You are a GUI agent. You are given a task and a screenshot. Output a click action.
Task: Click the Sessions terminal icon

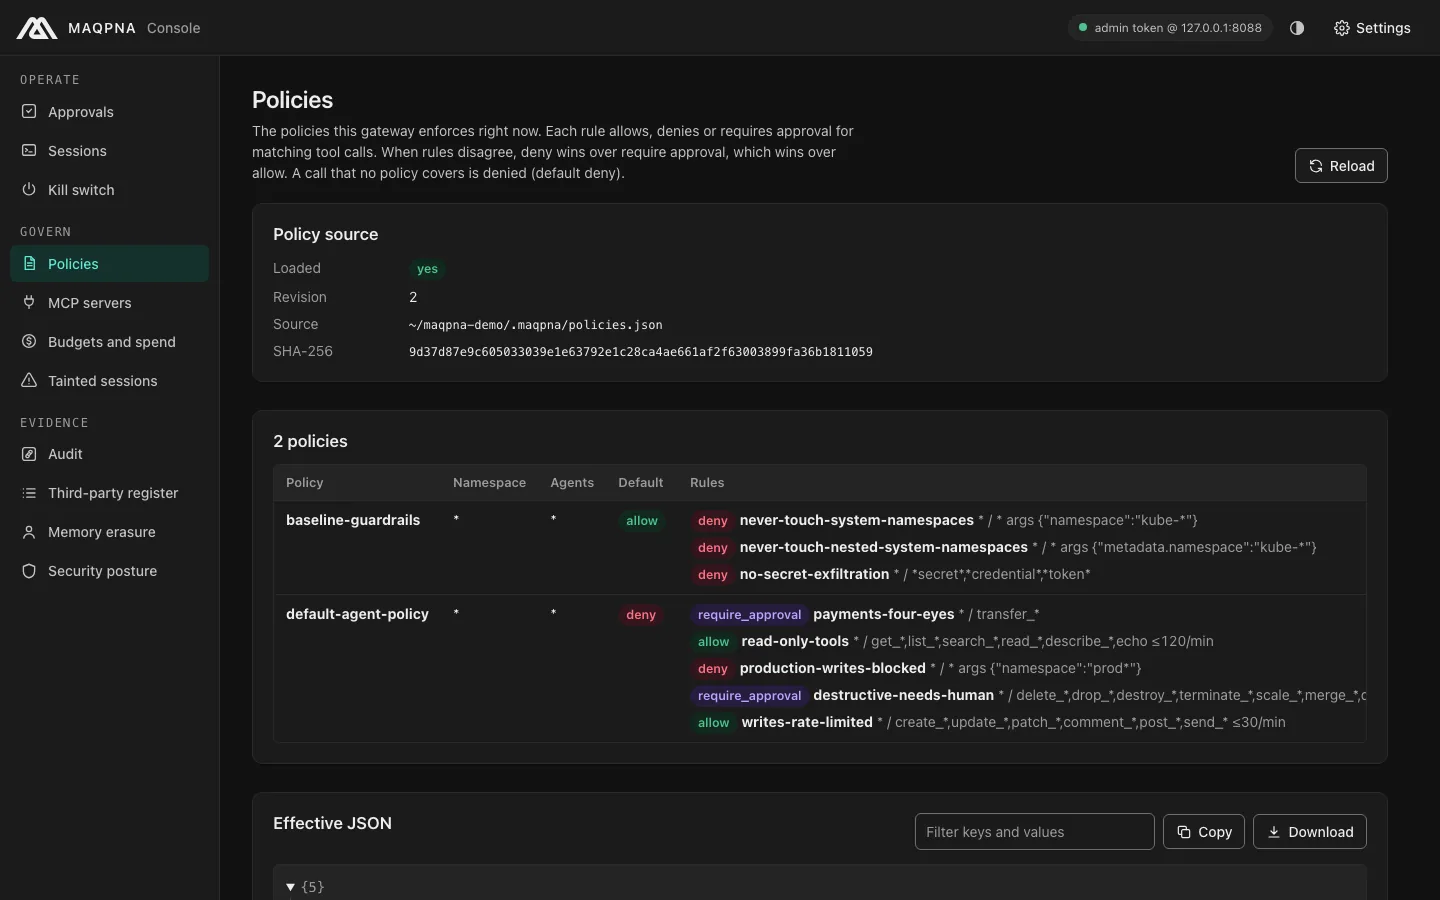click(x=29, y=150)
